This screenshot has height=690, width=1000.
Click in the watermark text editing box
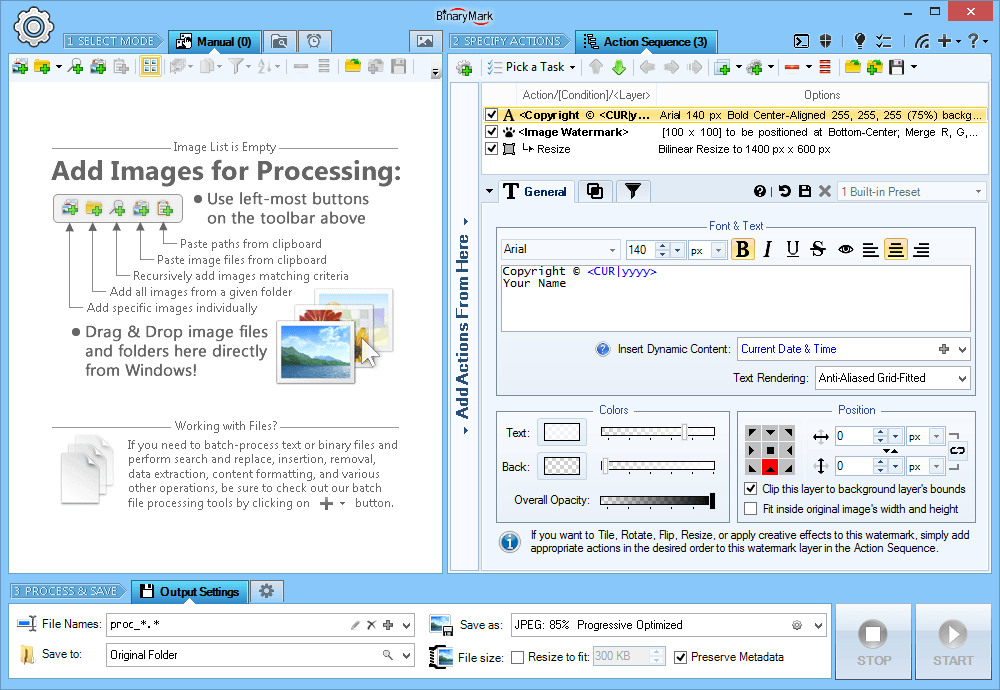735,298
